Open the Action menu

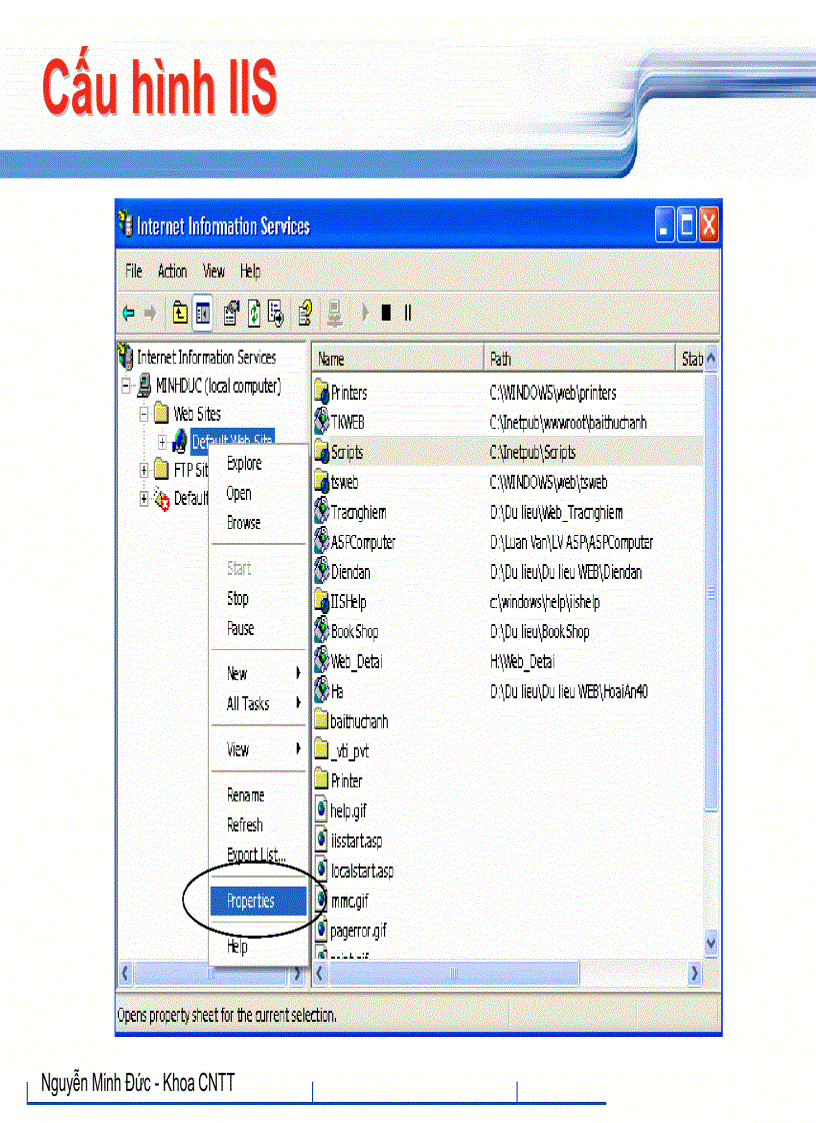tap(172, 271)
